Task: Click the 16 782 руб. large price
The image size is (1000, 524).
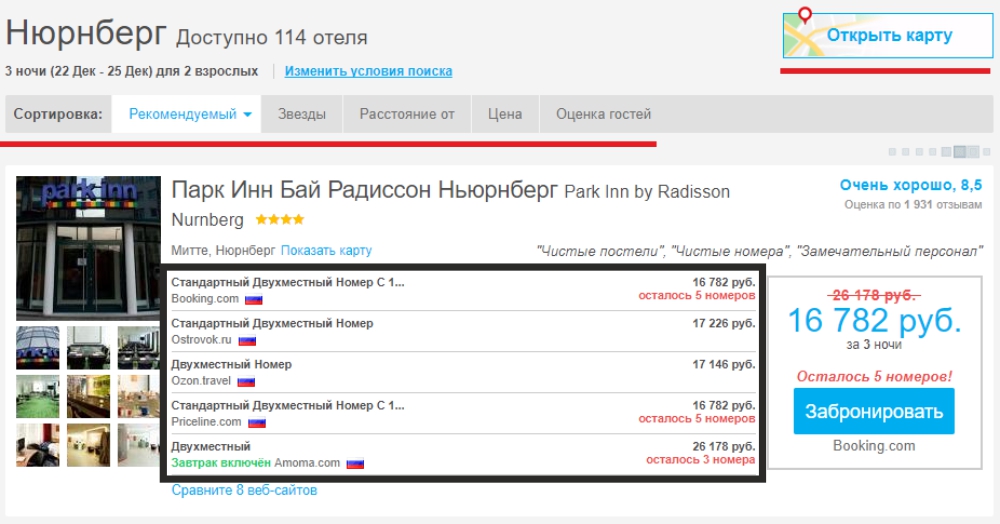Action: [874, 320]
